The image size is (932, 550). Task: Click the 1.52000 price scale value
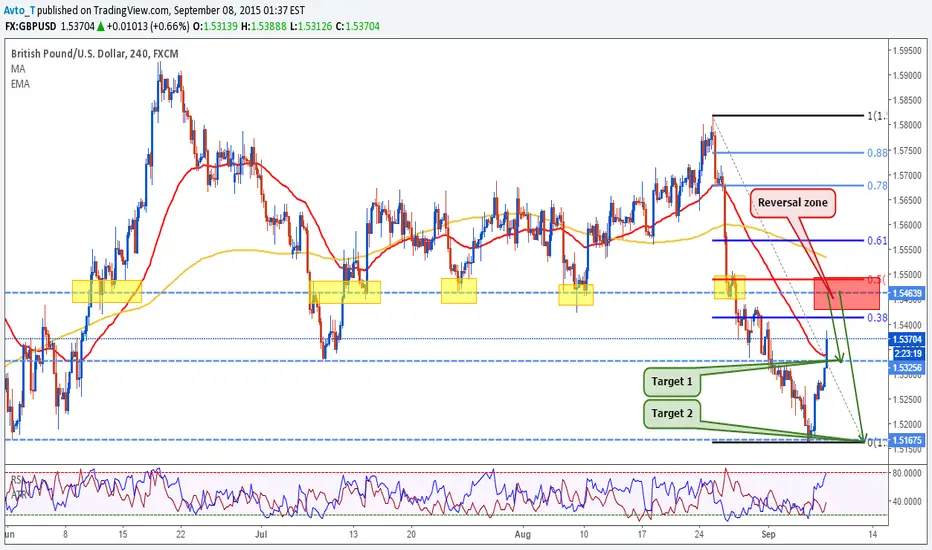pyautogui.click(x=909, y=425)
